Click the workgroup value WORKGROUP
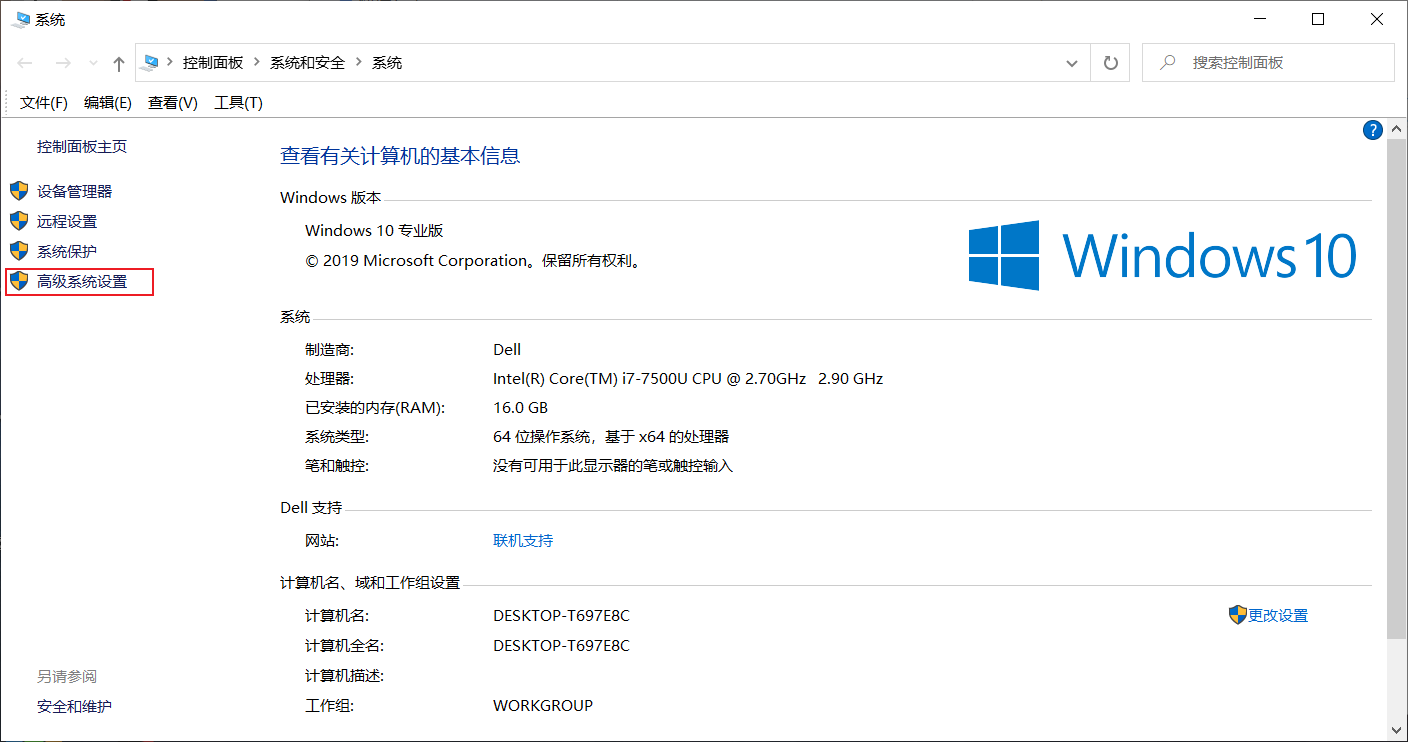 click(x=543, y=706)
